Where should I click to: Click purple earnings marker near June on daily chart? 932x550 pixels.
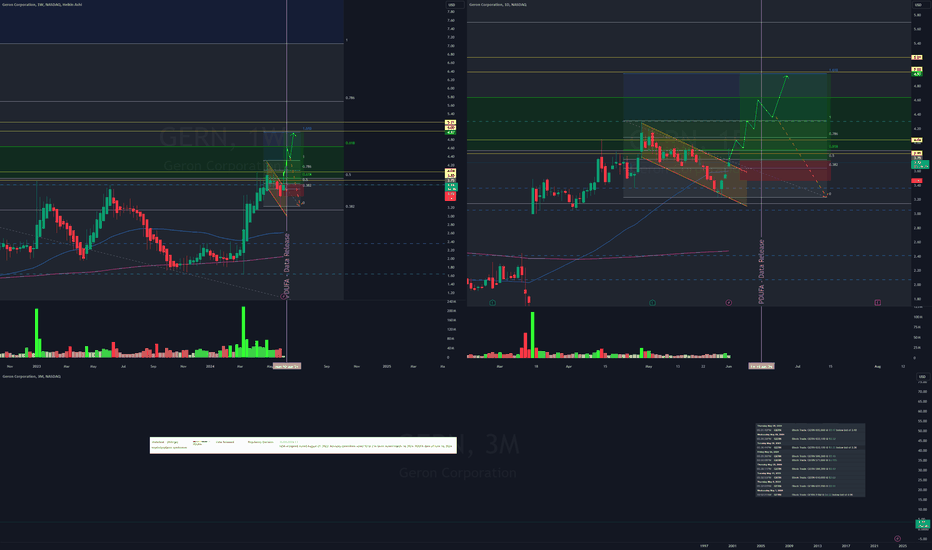[729, 303]
